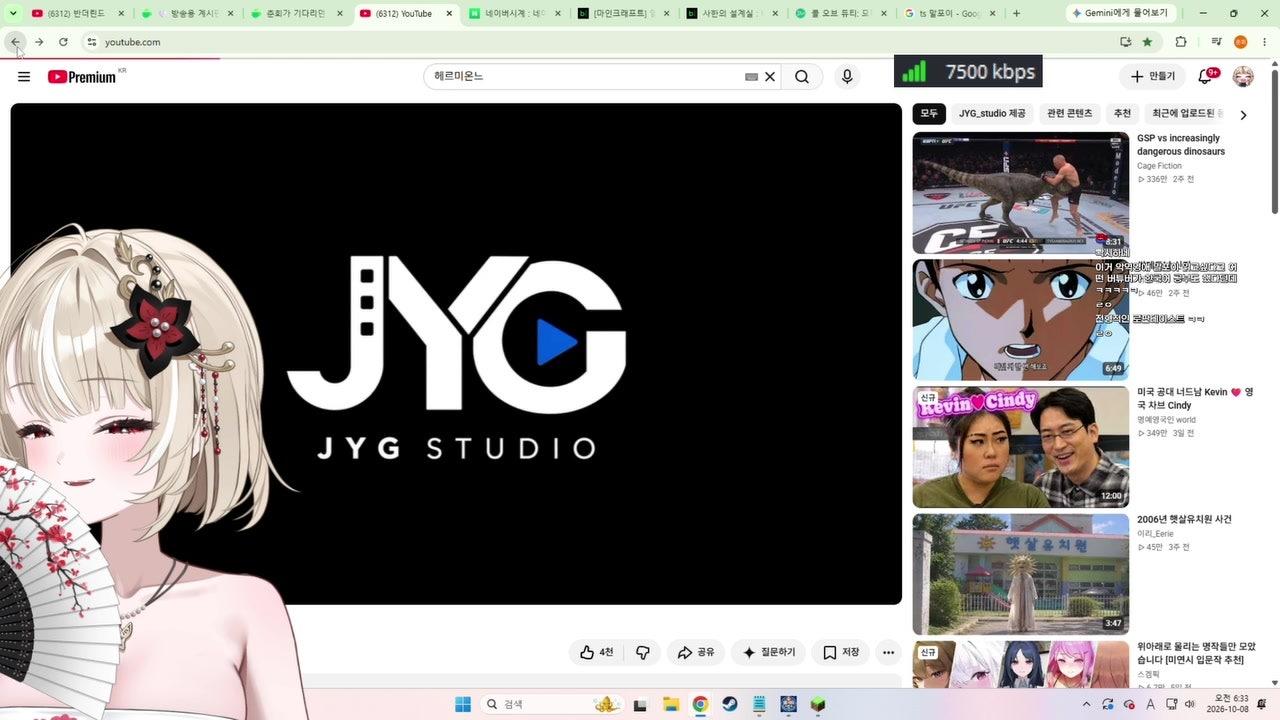The height and width of the screenshot is (720, 1280).
Task: Start voice search with the microphone
Action: click(847, 77)
